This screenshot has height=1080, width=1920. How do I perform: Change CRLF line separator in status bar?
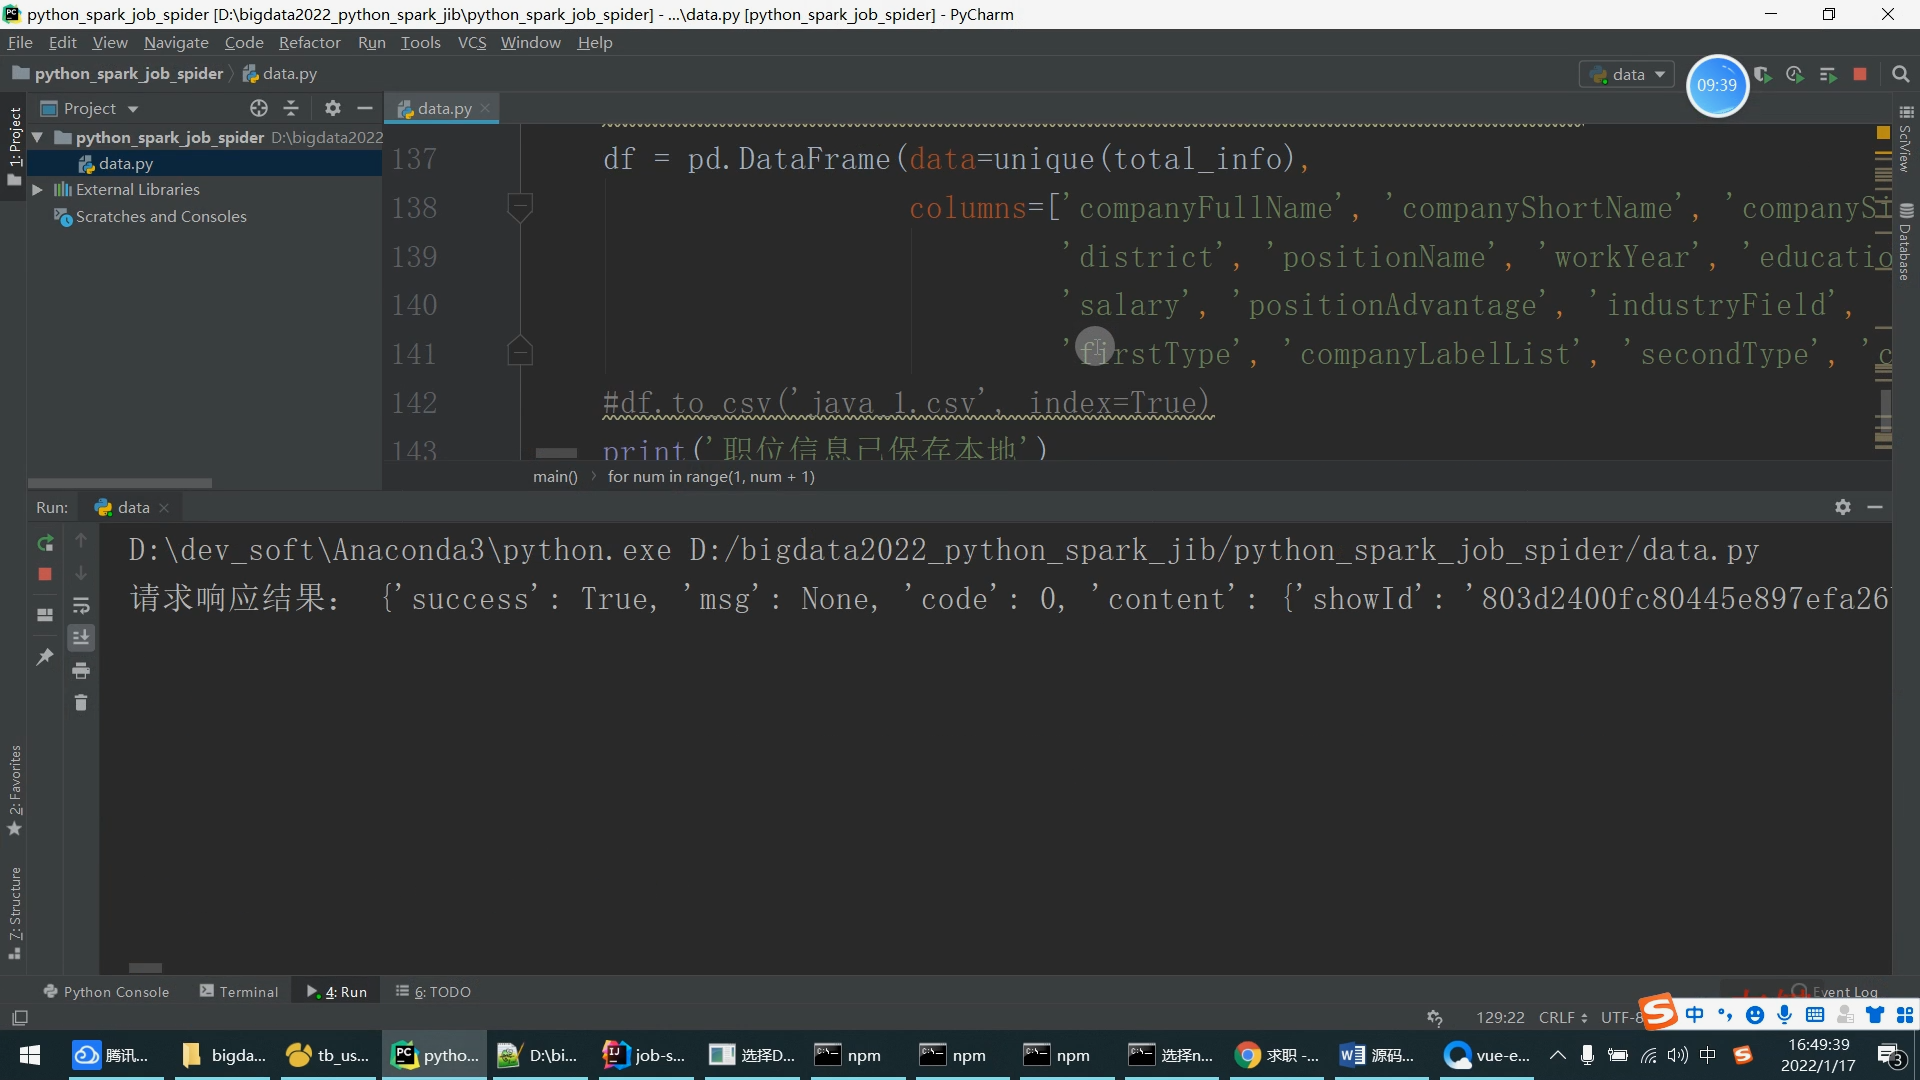click(1563, 1017)
